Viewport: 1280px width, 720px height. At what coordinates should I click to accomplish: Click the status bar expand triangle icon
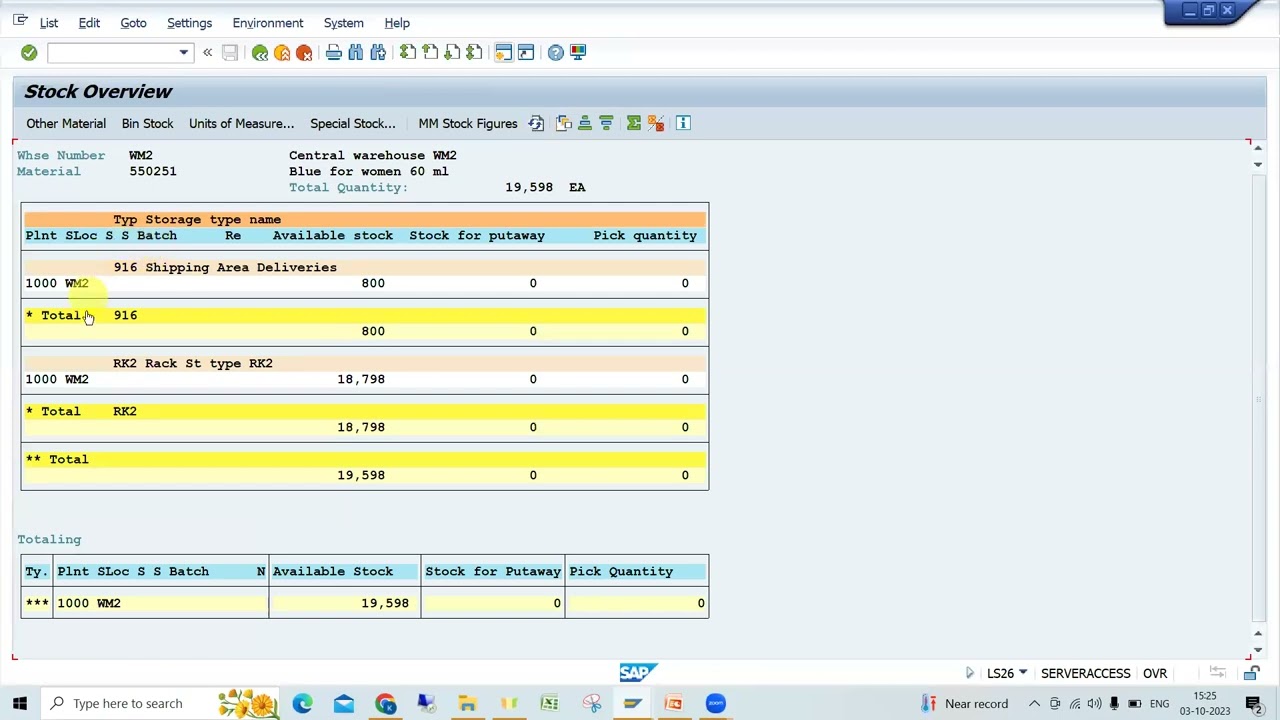pyautogui.click(x=969, y=673)
